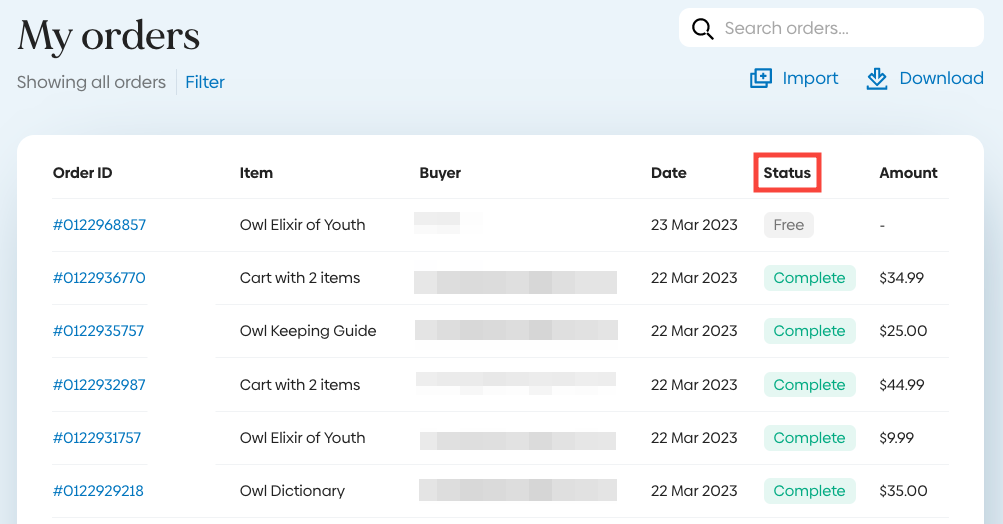Click the Order ID column header
1003x524 pixels.
click(x=82, y=173)
